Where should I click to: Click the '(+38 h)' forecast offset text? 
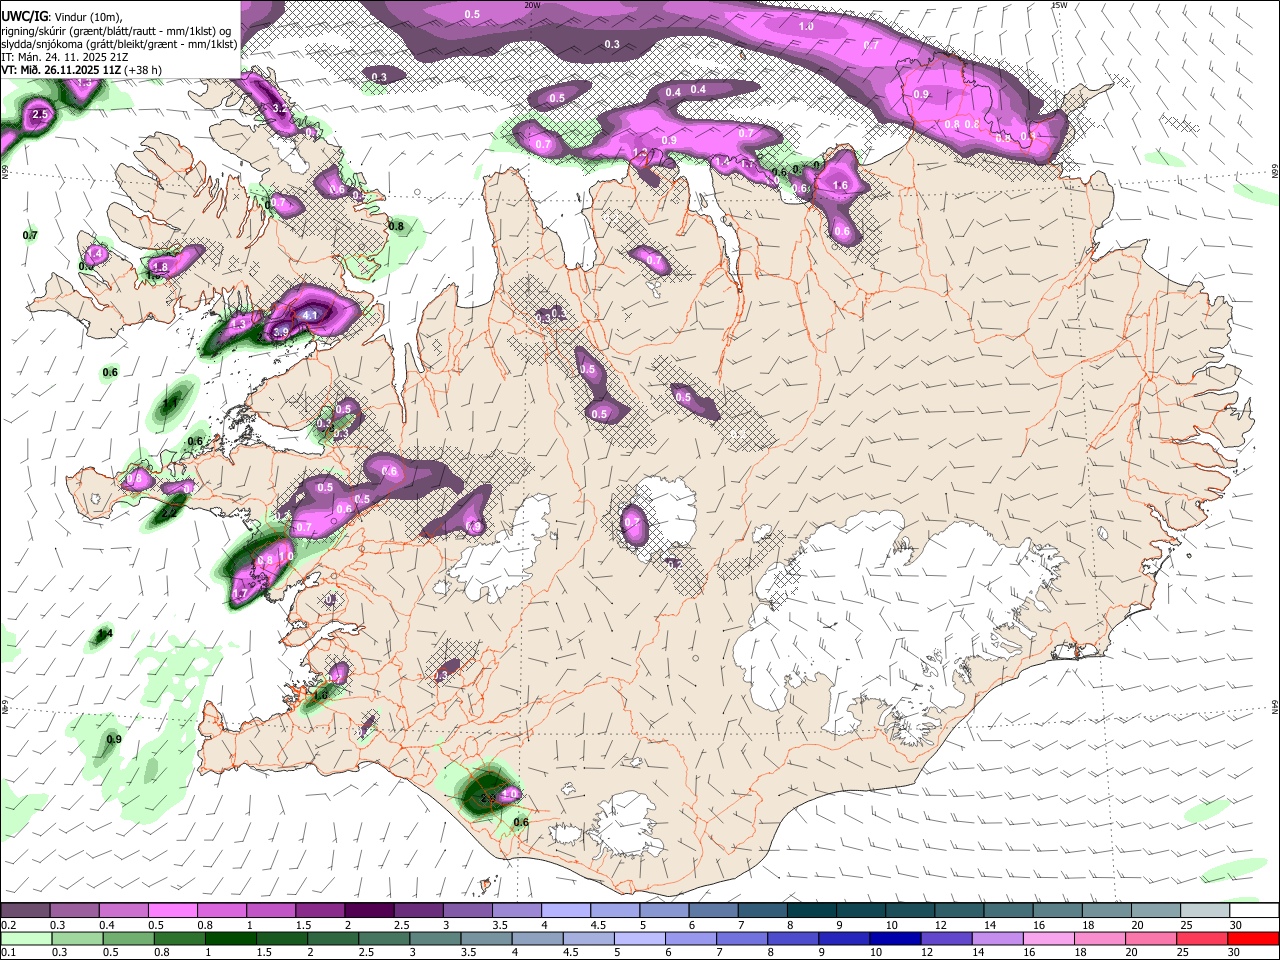click(145, 70)
